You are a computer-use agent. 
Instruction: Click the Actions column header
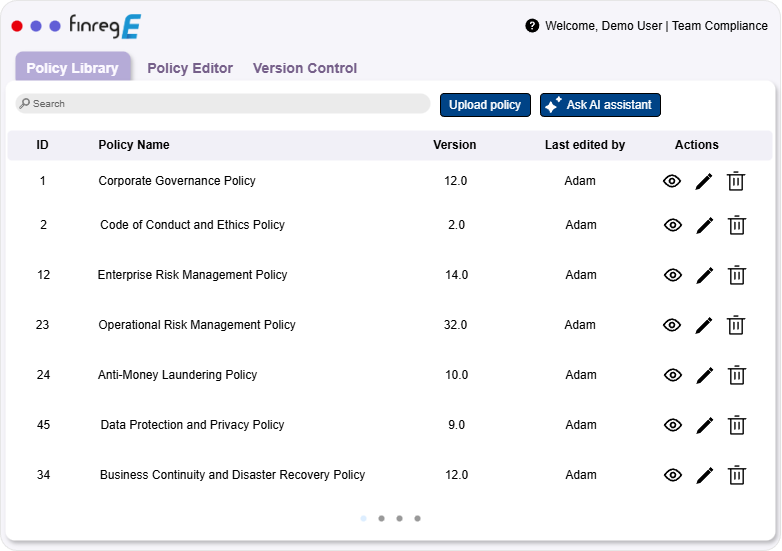pyautogui.click(x=697, y=145)
